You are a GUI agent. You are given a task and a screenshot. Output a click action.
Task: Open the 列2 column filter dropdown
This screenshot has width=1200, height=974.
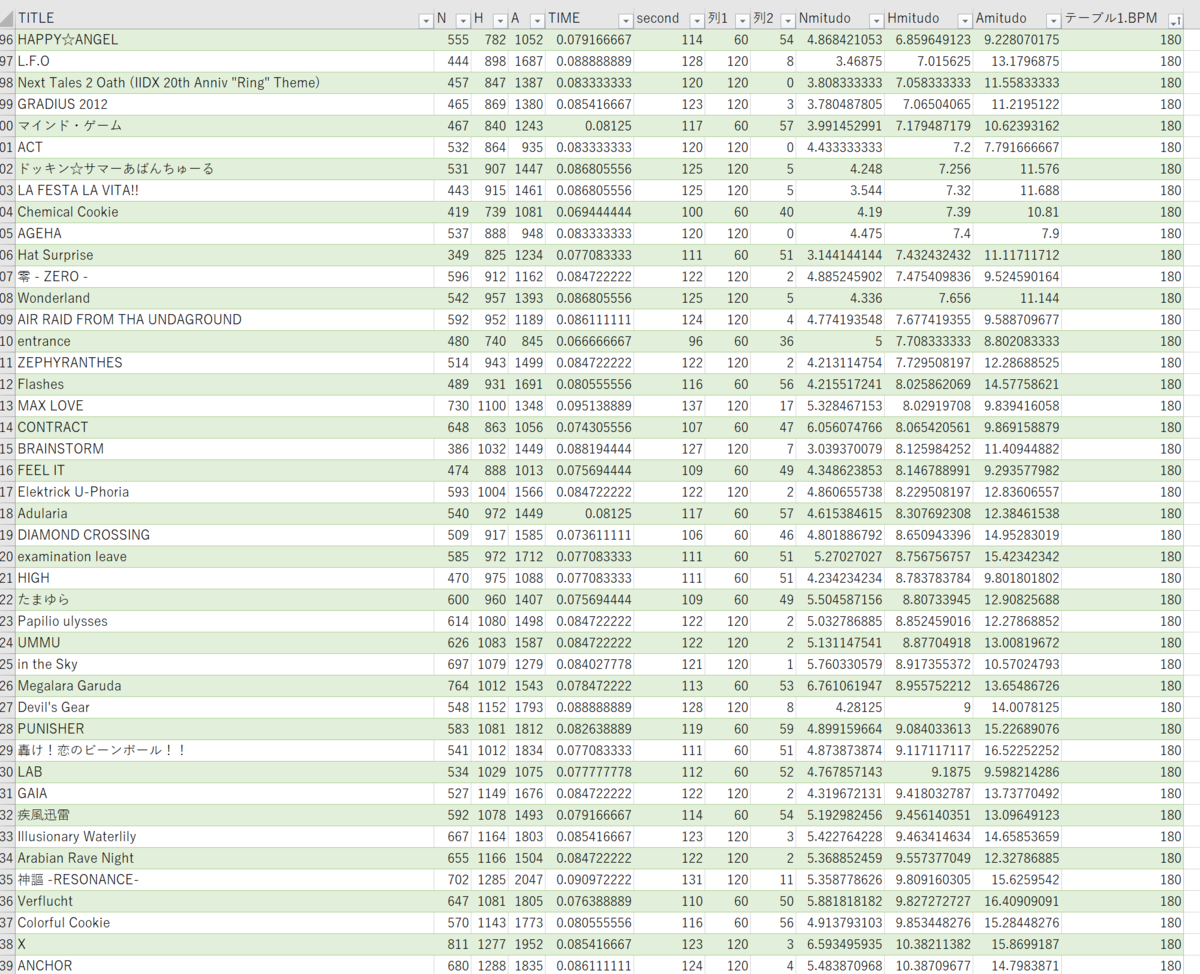tap(787, 19)
